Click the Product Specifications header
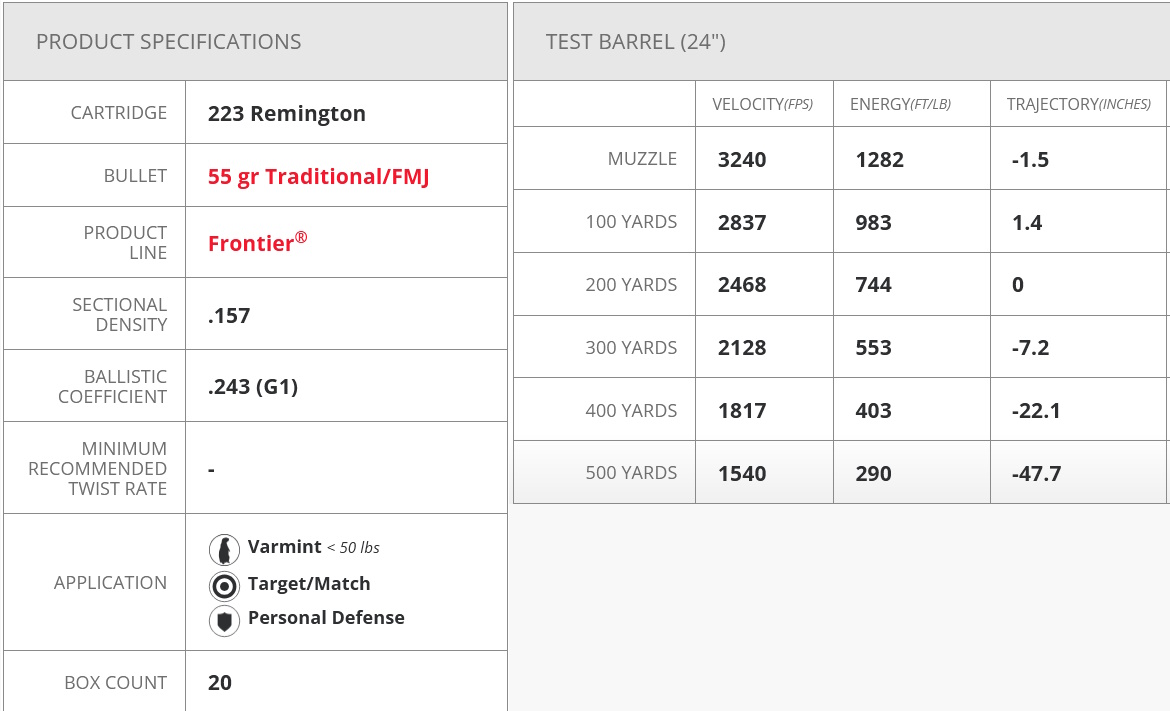The width and height of the screenshot is (1170, 711). pos(169,42)
